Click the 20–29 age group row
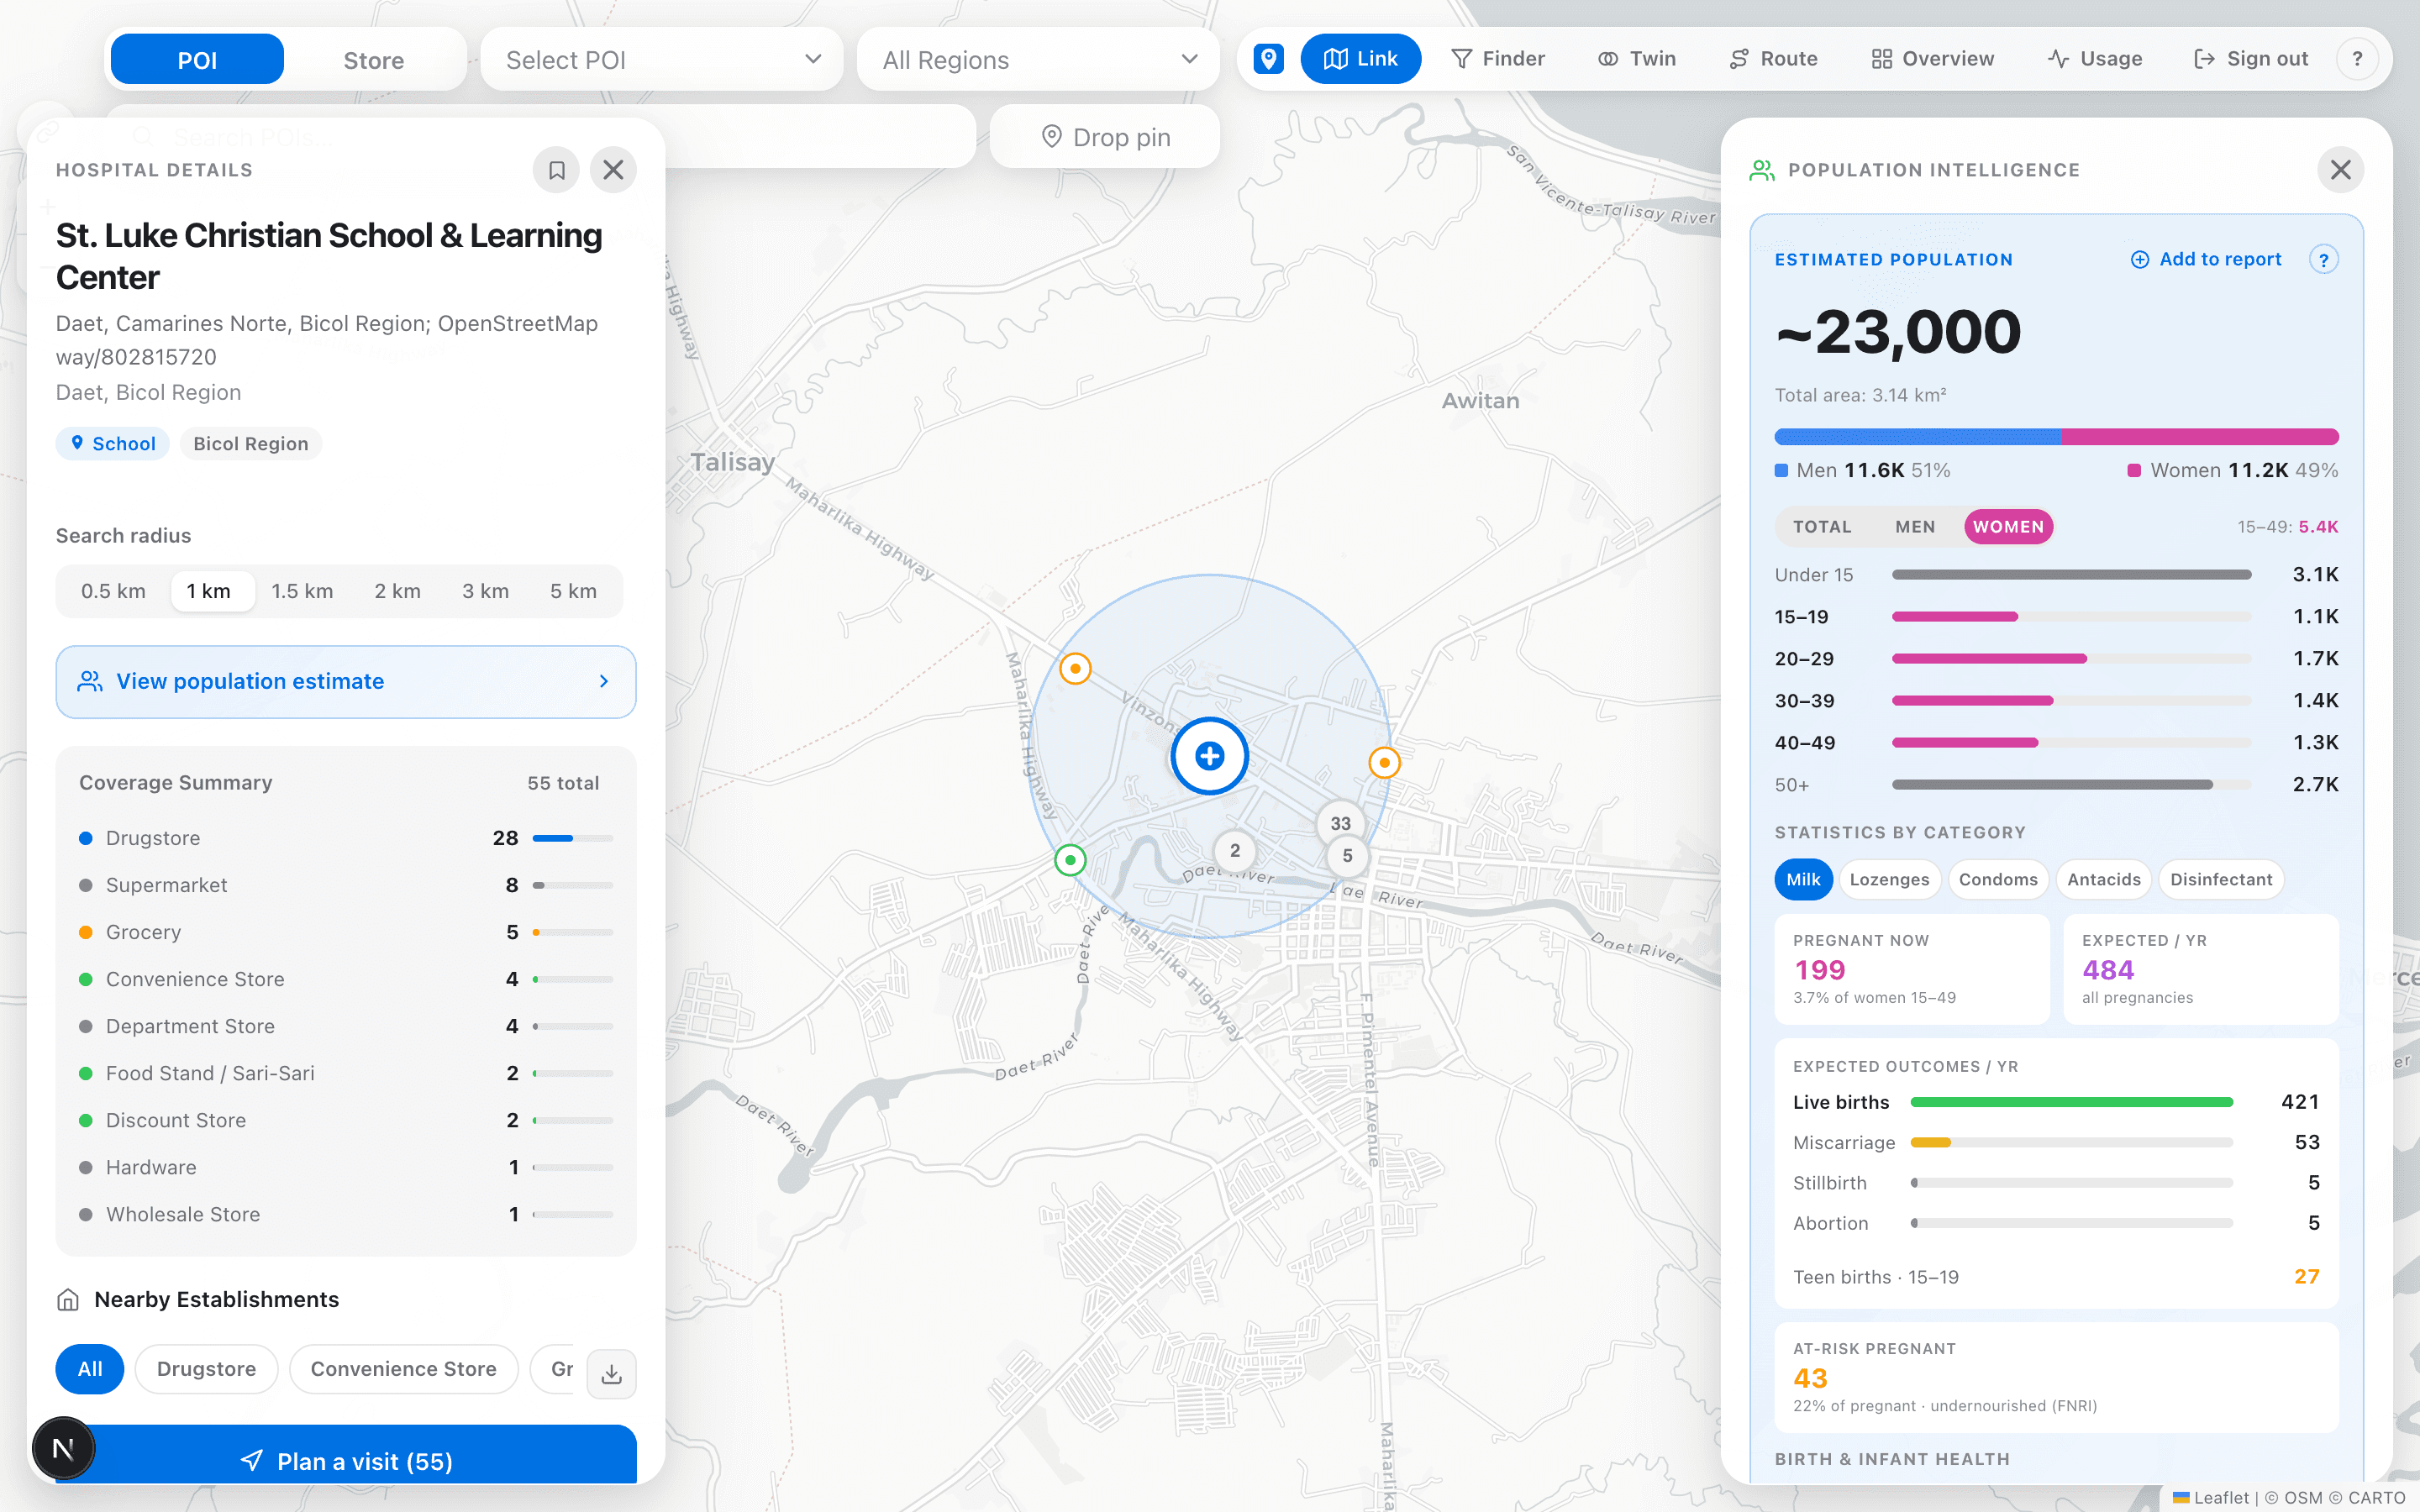The image size is (2420, 1512). pyautogui.click(x=2056, y=659)
